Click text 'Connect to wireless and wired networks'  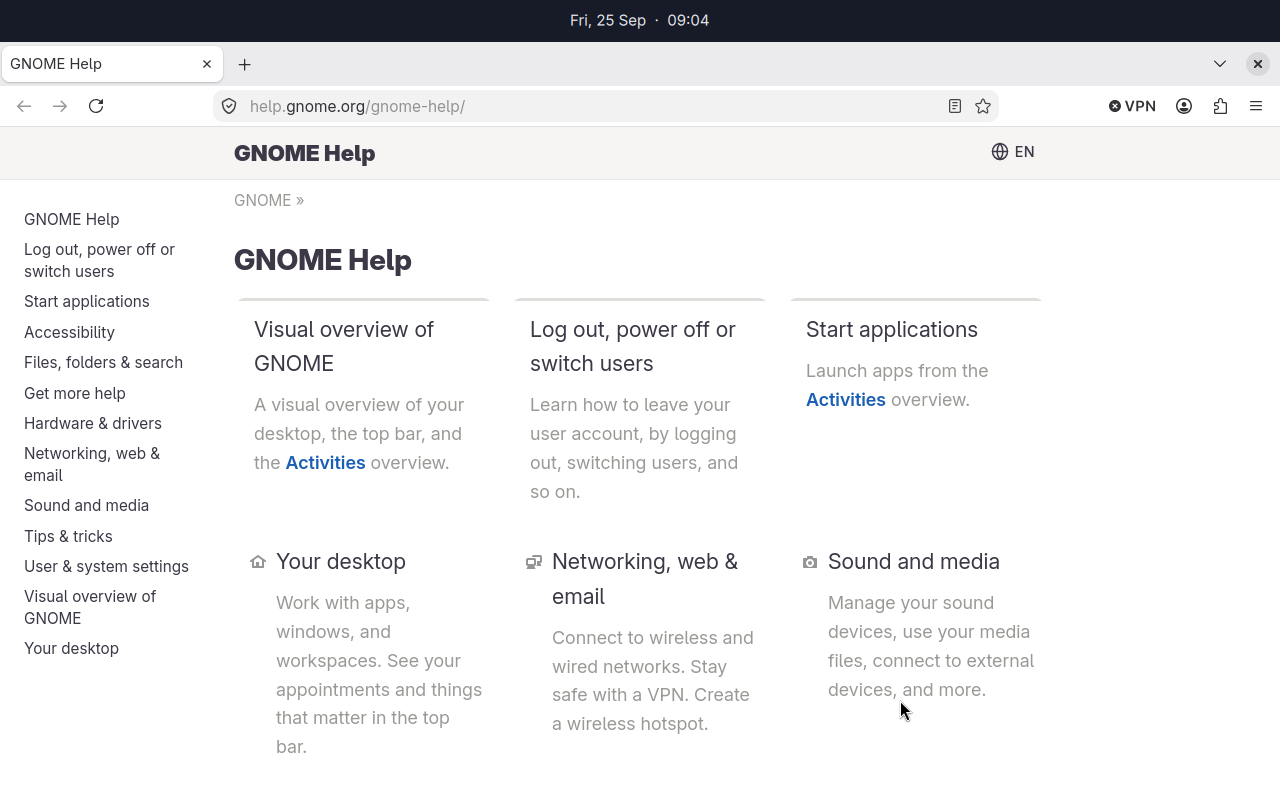point(653,652)
